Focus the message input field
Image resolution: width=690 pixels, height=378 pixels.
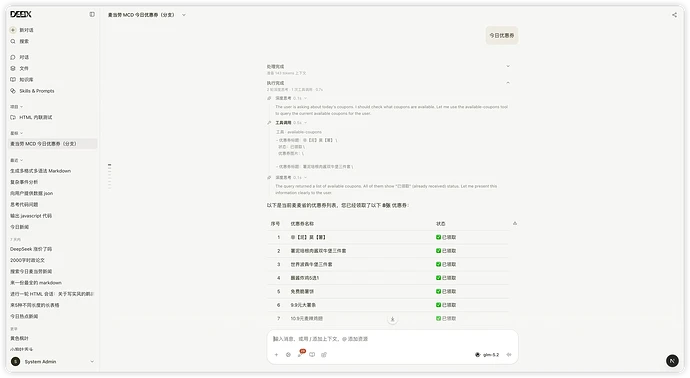point(392,339)
